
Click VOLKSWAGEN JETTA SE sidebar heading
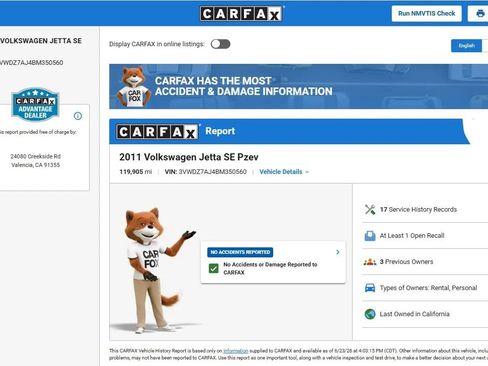pyautogui.click(x=41, y=41)
